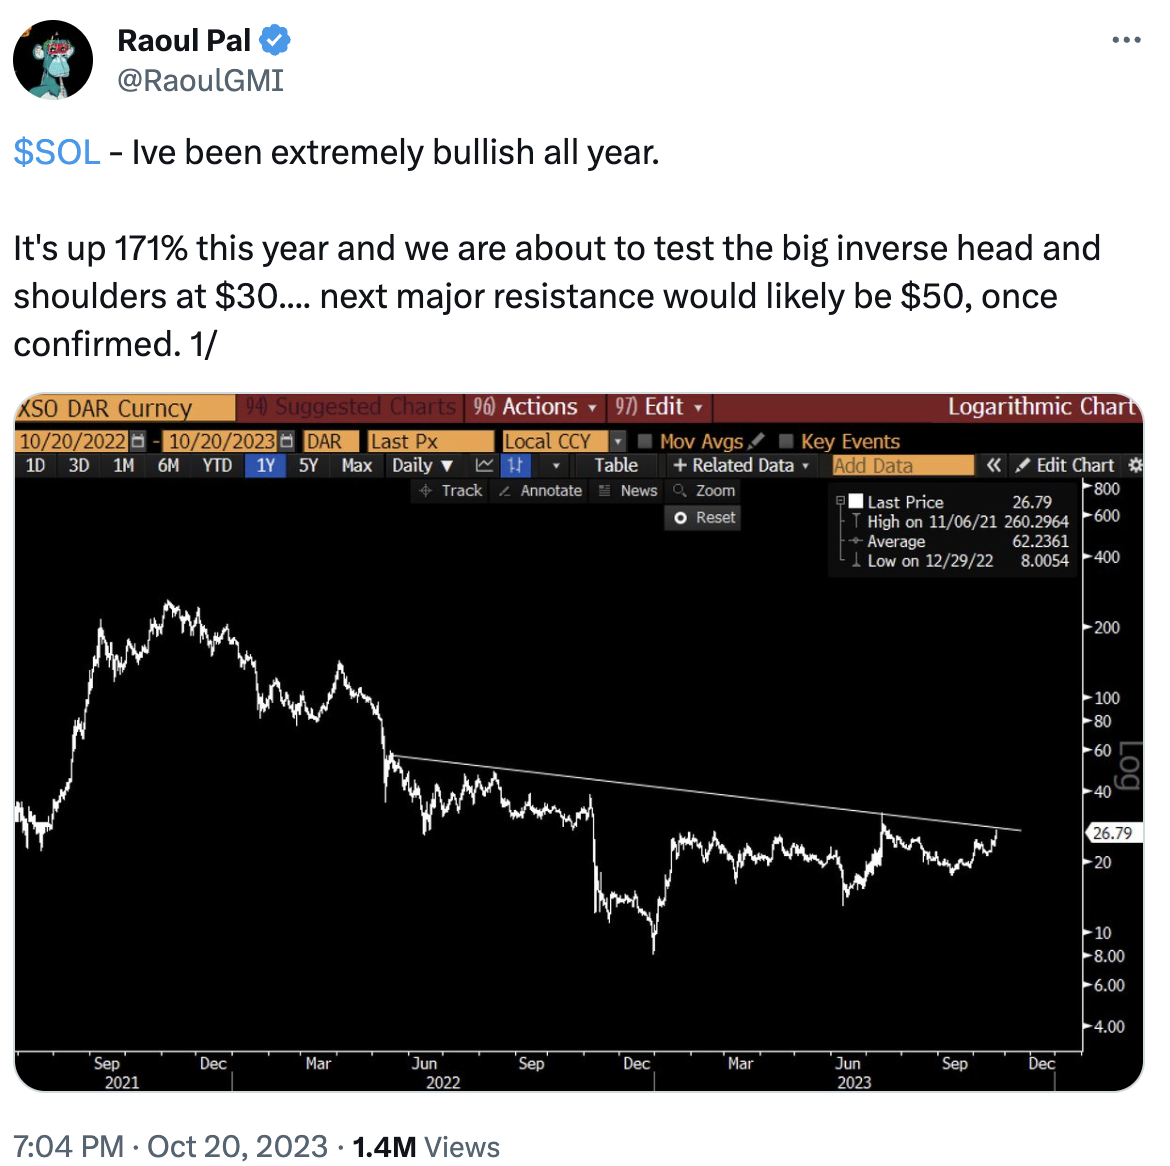This screenshot has height=1166, width=1170.
Task: Click the chart settings gear icon
Action: point(1135,465)
